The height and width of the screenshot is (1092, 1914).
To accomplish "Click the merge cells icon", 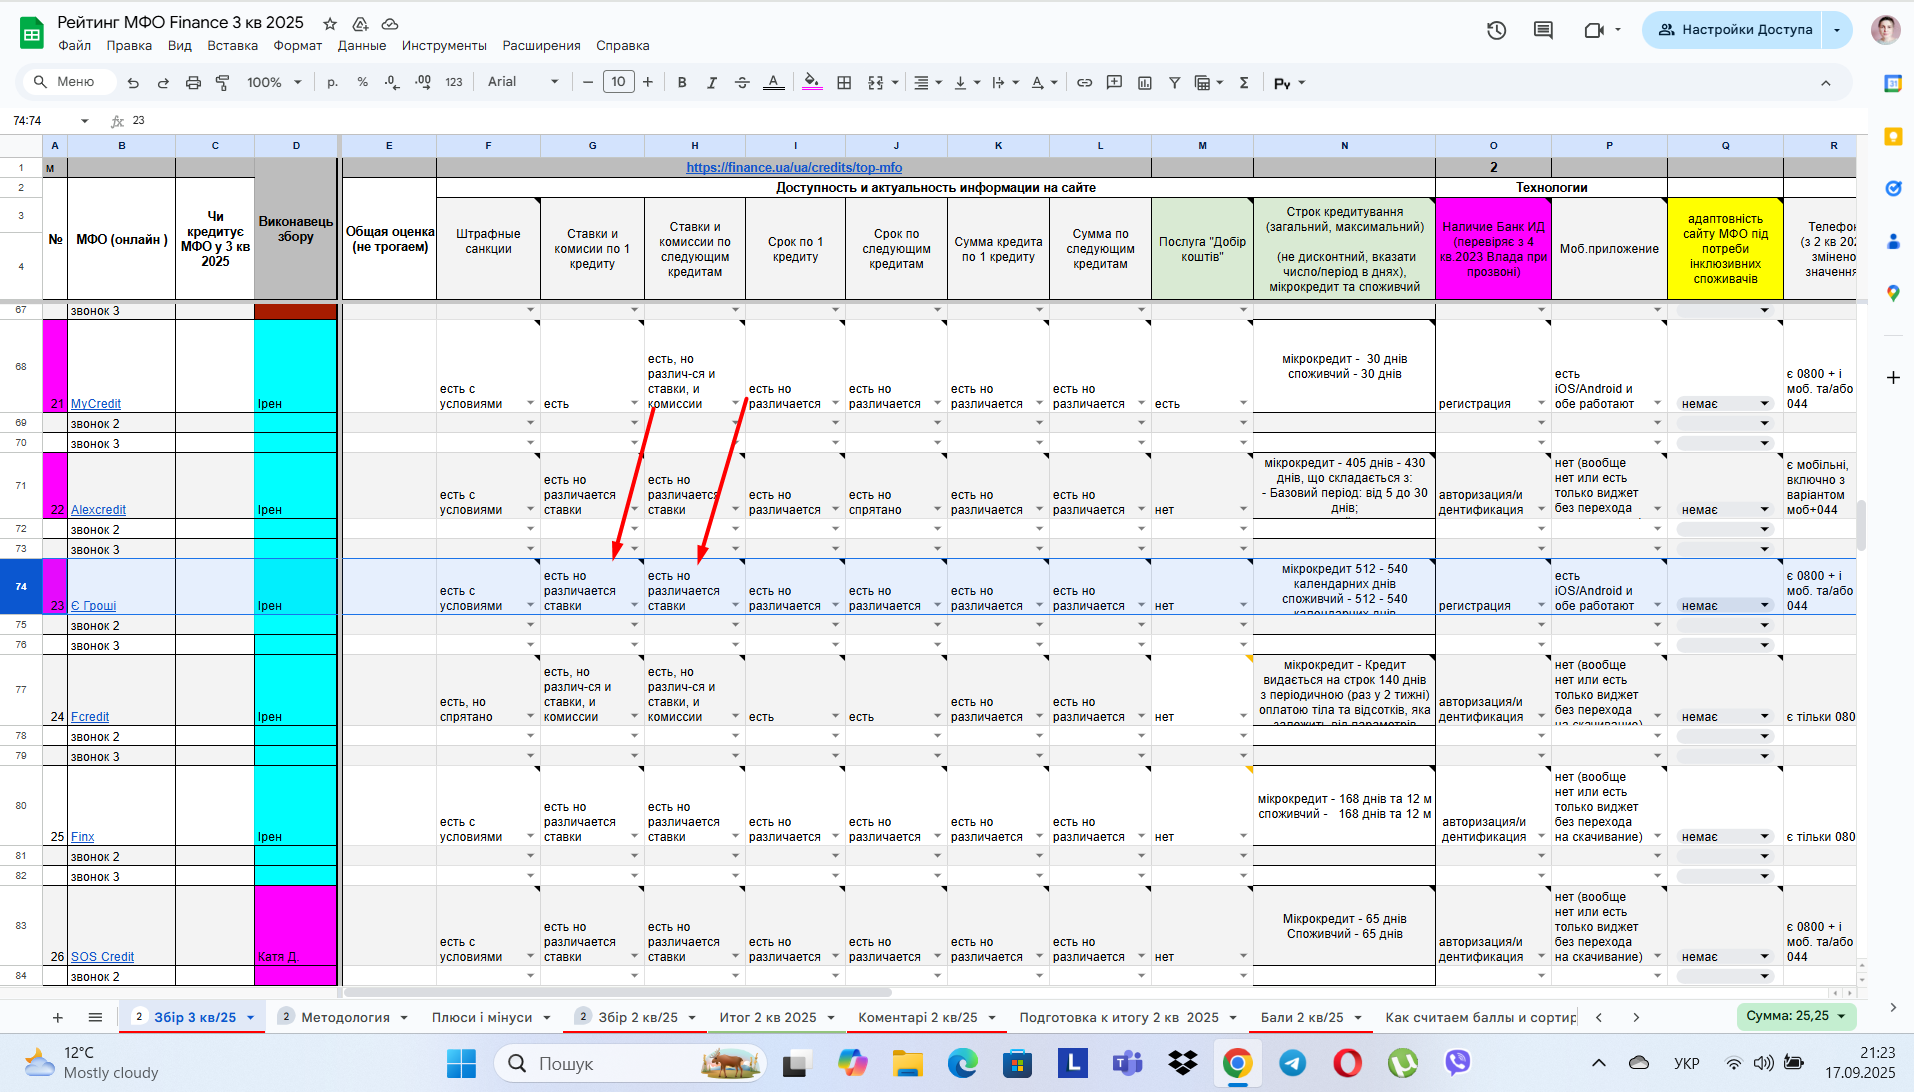I will [875, 83].
